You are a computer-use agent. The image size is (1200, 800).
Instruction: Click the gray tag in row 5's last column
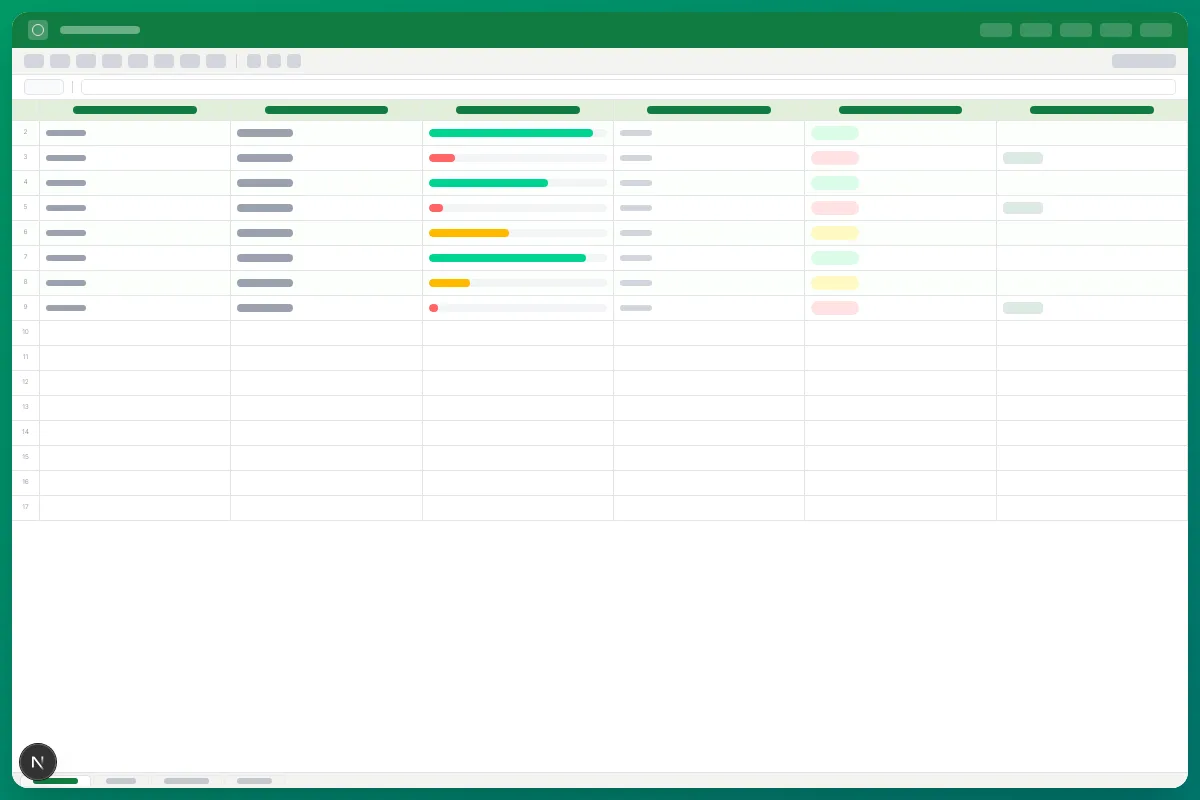1023,208
